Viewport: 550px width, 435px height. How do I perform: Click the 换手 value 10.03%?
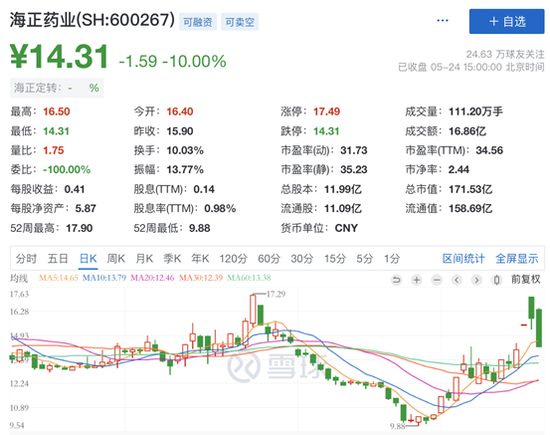[x=185, y=150]
